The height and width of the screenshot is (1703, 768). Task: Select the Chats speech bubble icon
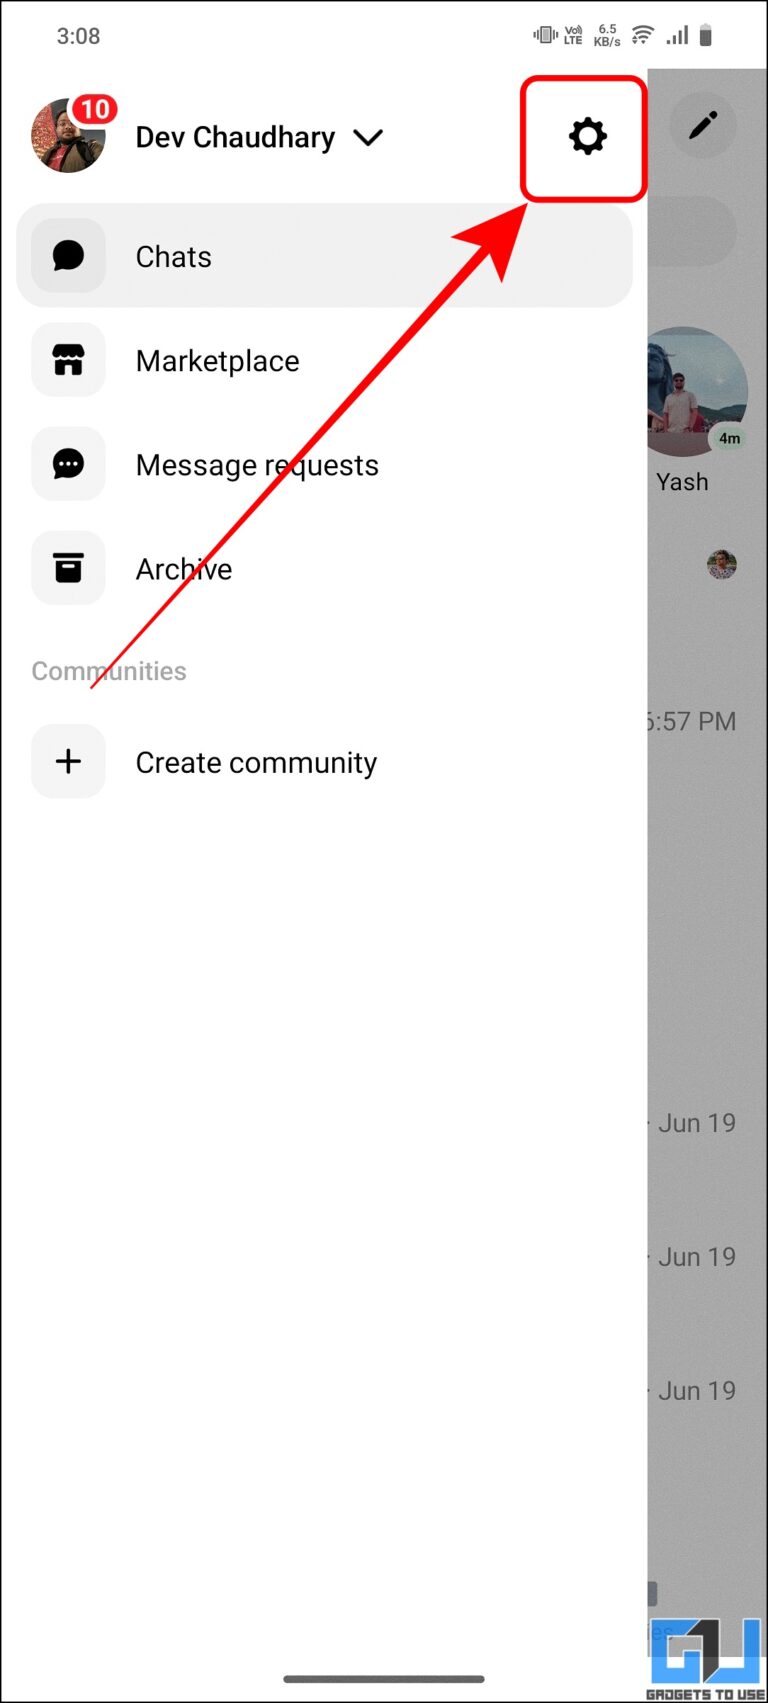(x=68, y=256)
